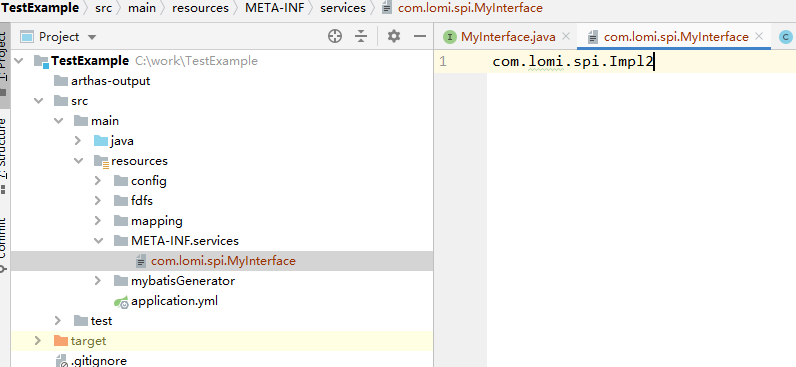This screenshot has height=367, width=796.
Task: Toggle the Project tool window sidebar tab
Action: tap(4, 64)
